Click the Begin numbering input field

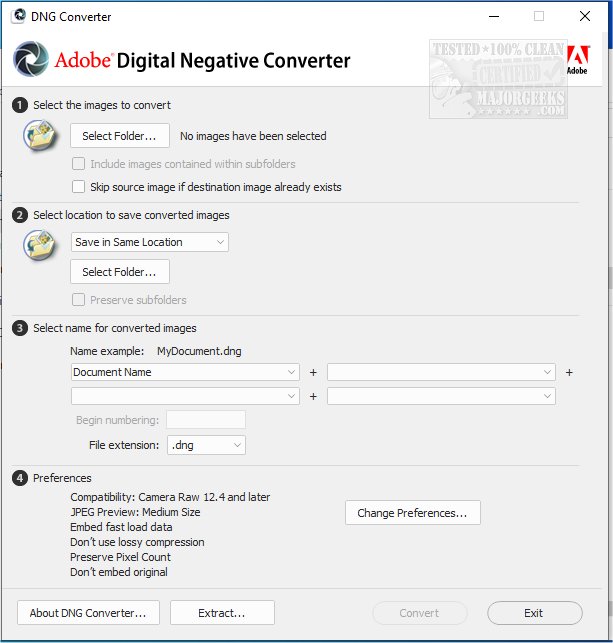click(205, 420)
